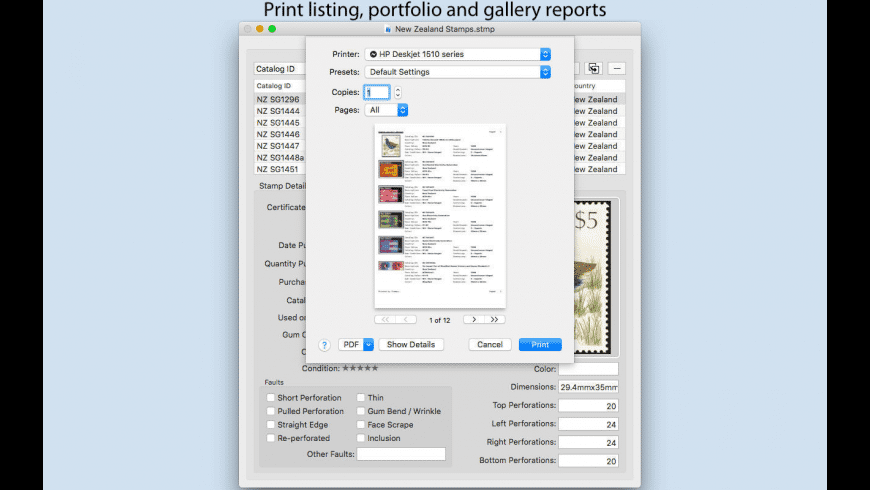Click the Catalog ID column header

(x=280, y=85)
